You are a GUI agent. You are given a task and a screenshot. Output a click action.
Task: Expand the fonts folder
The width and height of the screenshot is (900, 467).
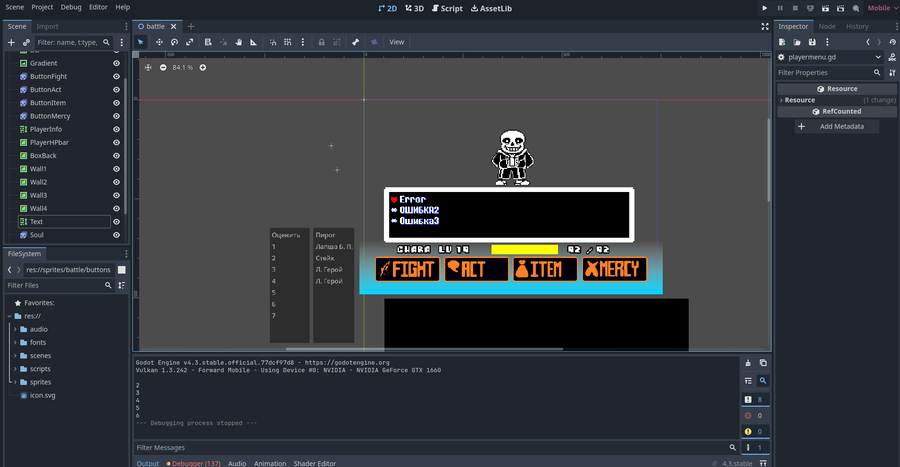[15, 343]
